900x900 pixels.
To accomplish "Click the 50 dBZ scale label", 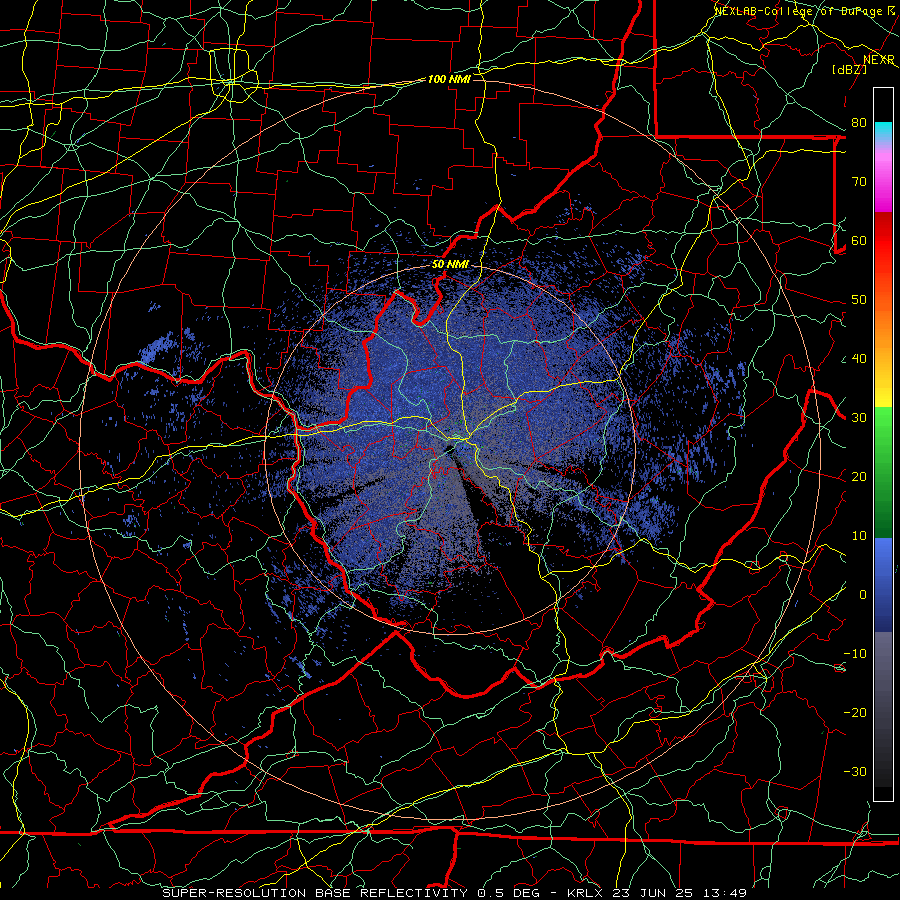I will [x=859, y=300].
